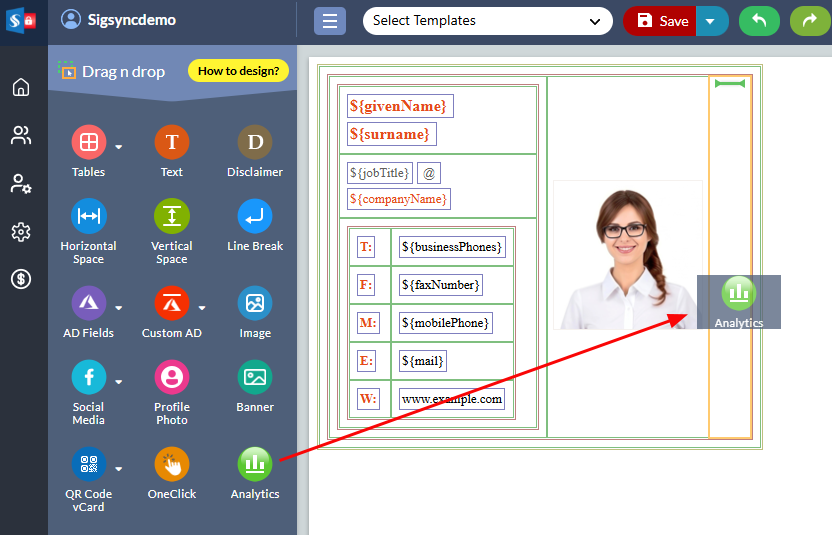Insert a Line Break element
The height and width of the screenshot is (535, 832).
pyautogui.click(x=255, y=217)
